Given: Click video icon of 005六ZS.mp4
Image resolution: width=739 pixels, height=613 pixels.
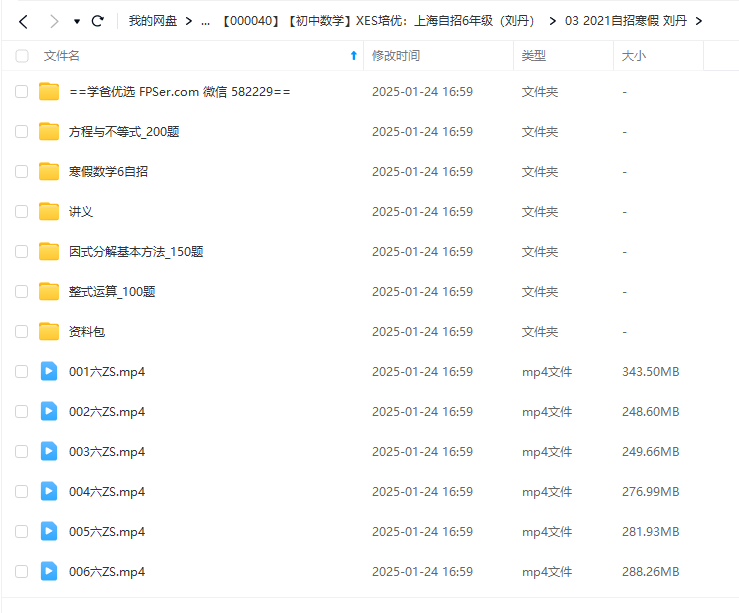Looking at the screenshot, I should (x=49, y=531).
